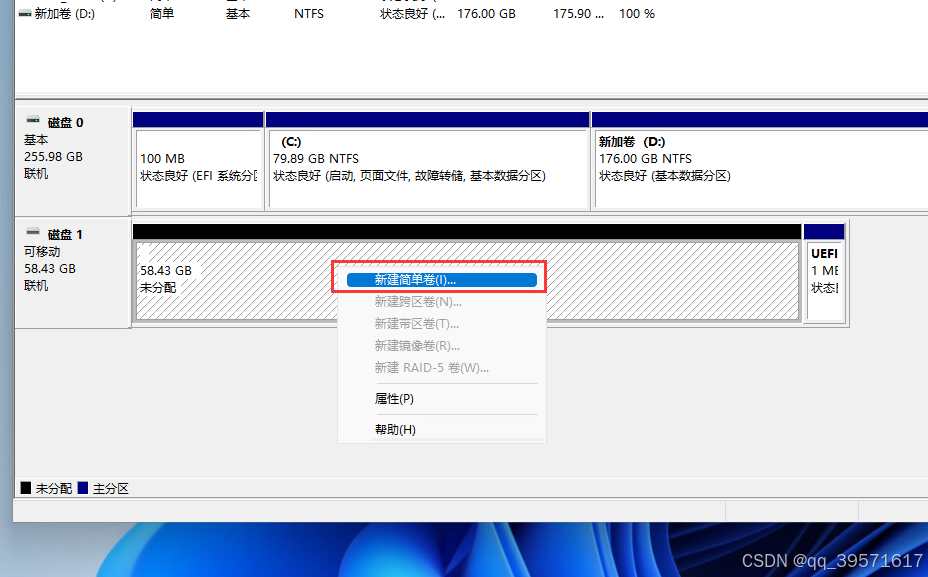928x577 pixels.
Task: Click the black 未分配 legend swatch
Action: [x=25, y=488]
